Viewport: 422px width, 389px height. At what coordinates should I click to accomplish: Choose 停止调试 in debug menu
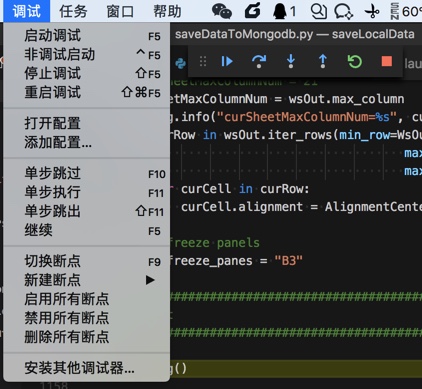coord(87,73)
